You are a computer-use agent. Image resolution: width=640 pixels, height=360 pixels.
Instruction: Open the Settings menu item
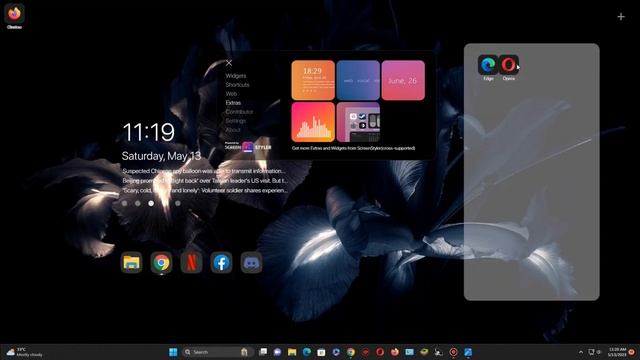pos(236,121)
